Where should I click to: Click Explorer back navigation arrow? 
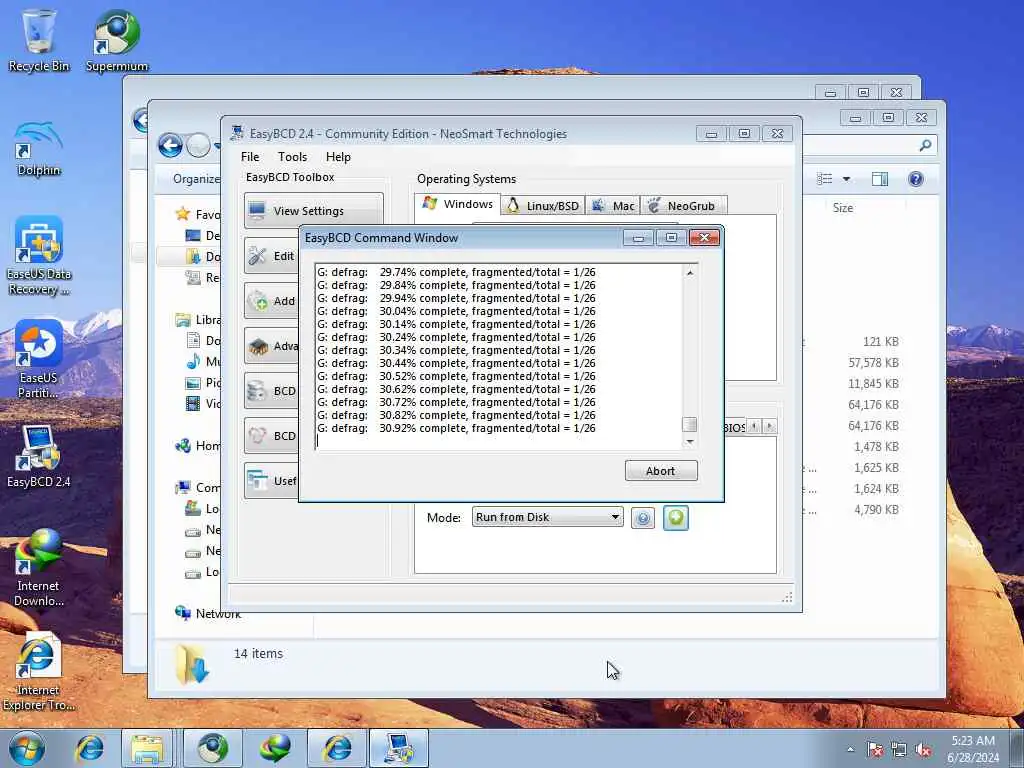pyautogui.click(x=170, y=145)
